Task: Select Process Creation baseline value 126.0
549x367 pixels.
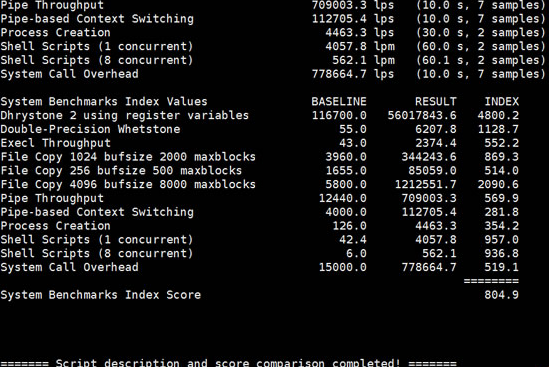Action: [349, 226]
